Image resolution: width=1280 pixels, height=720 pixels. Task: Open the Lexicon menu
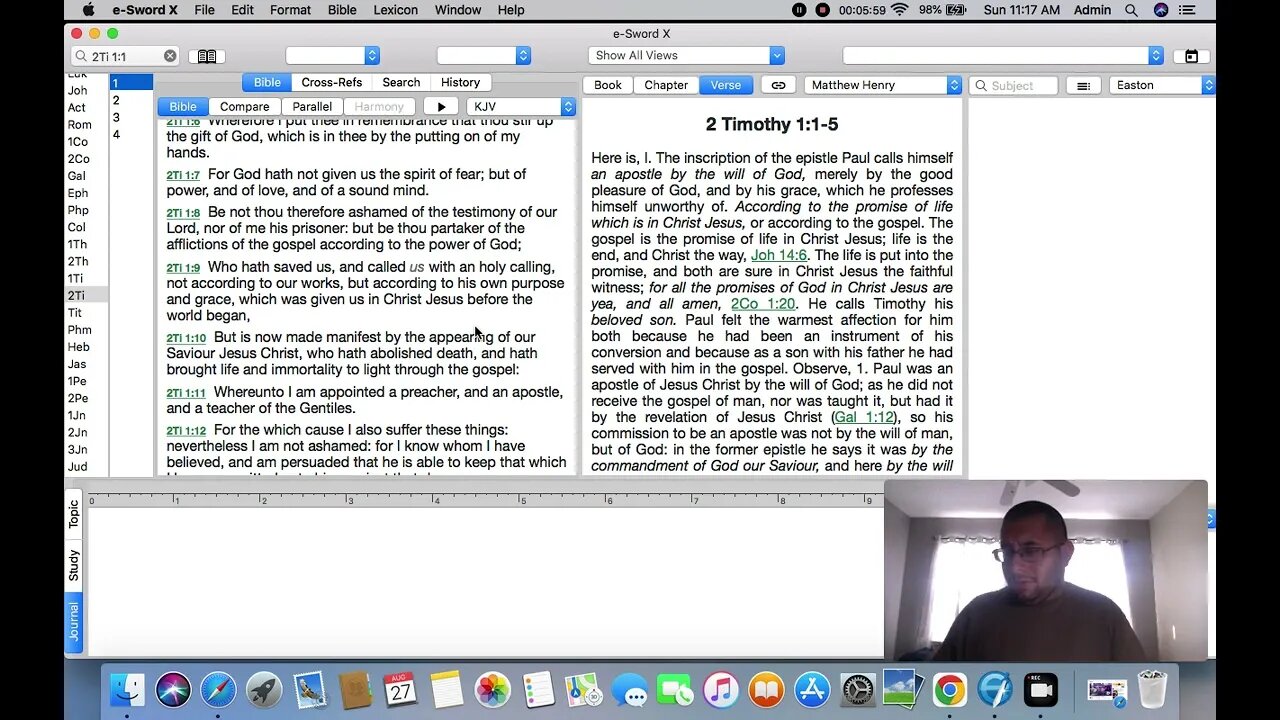396,10
